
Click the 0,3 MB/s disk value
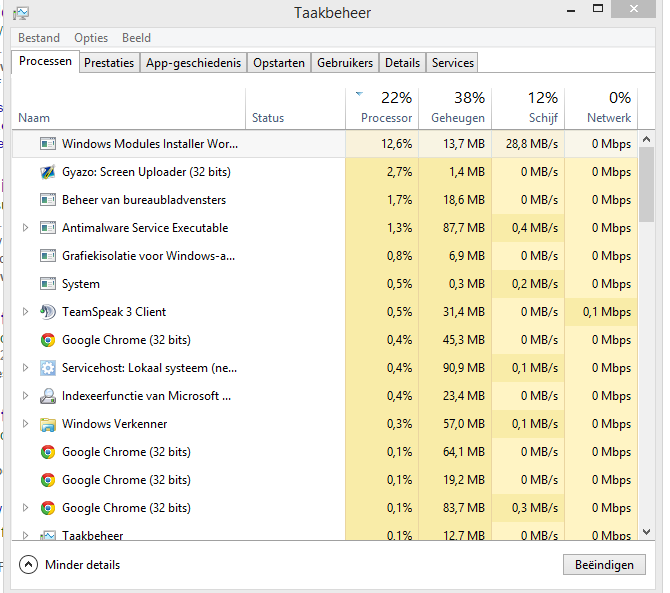pos(535,508)
